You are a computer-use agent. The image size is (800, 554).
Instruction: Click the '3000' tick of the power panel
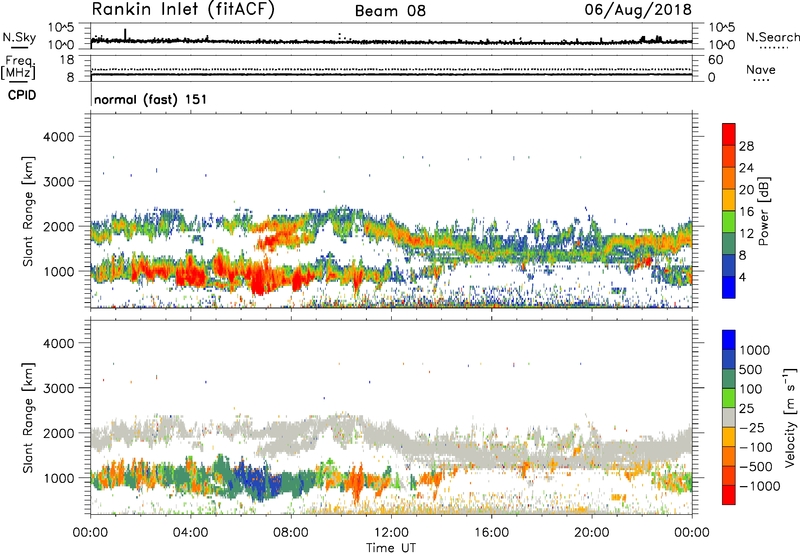(59, 182)
